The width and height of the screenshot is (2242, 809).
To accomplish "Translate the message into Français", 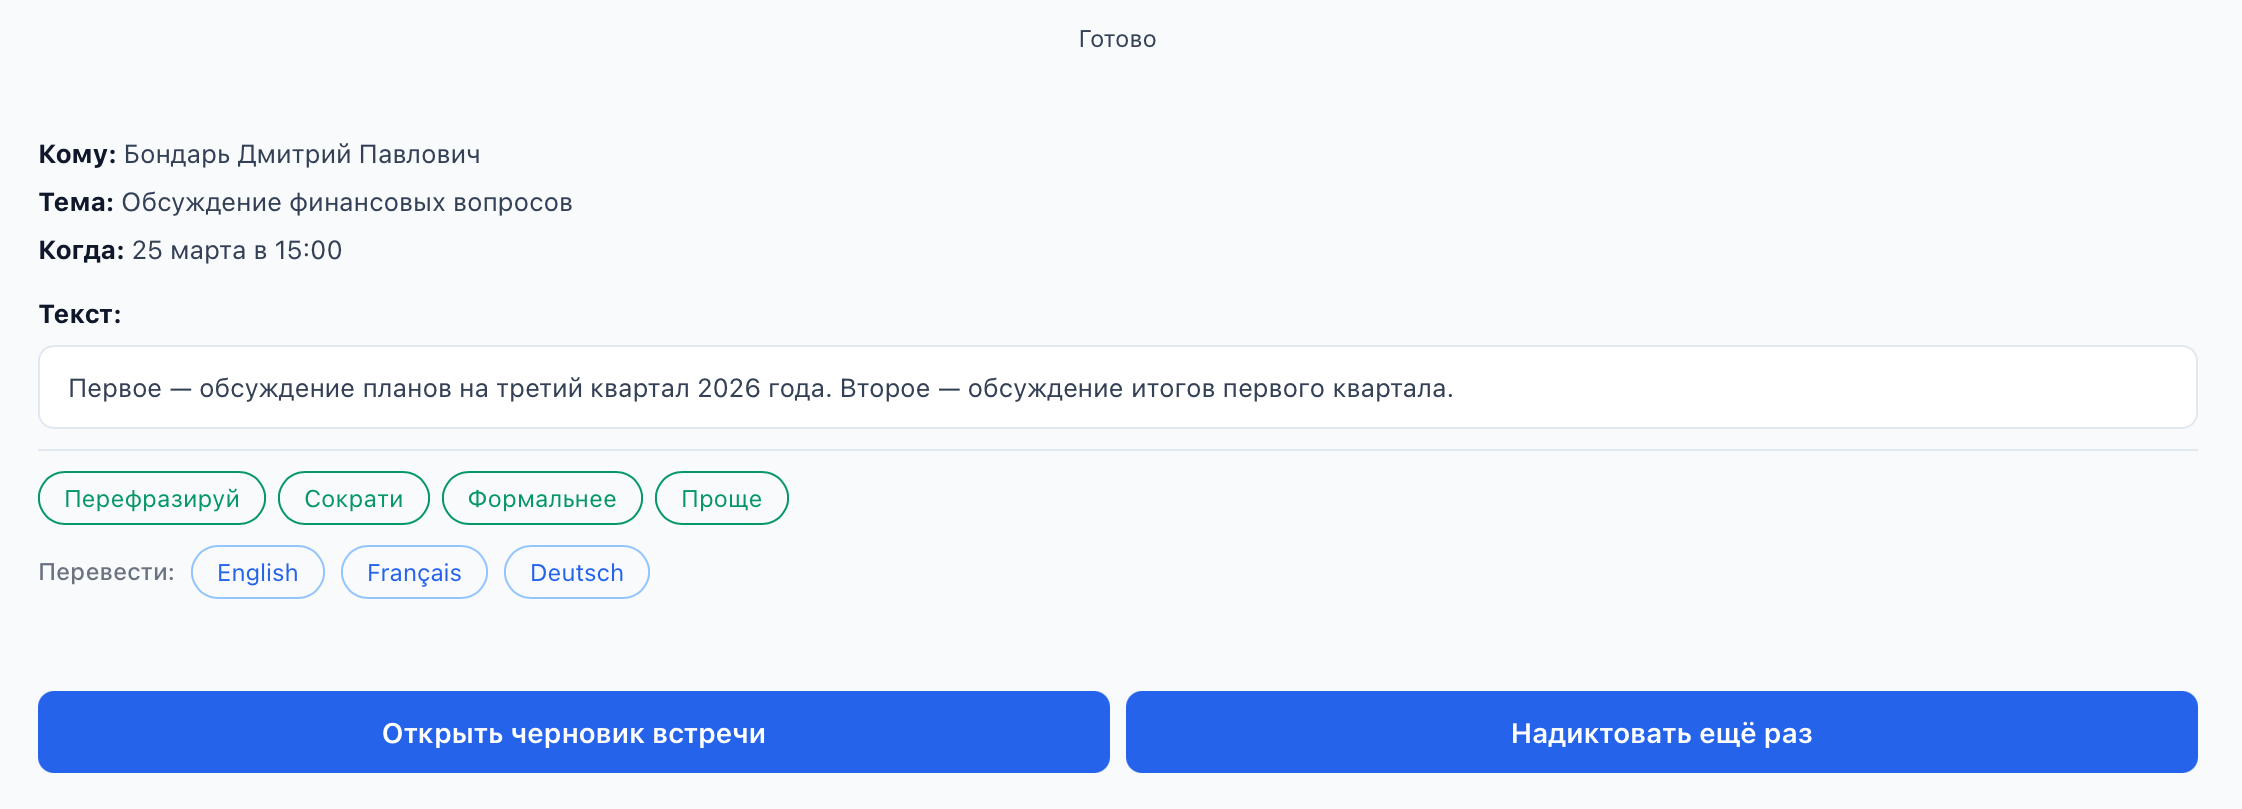I will pyautogui.click(x=414, y=572).
